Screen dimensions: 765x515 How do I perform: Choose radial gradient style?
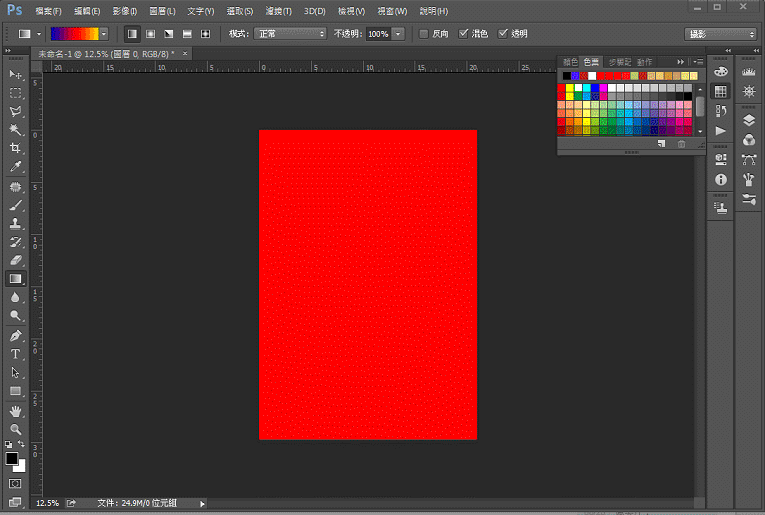tap(151, 34)
